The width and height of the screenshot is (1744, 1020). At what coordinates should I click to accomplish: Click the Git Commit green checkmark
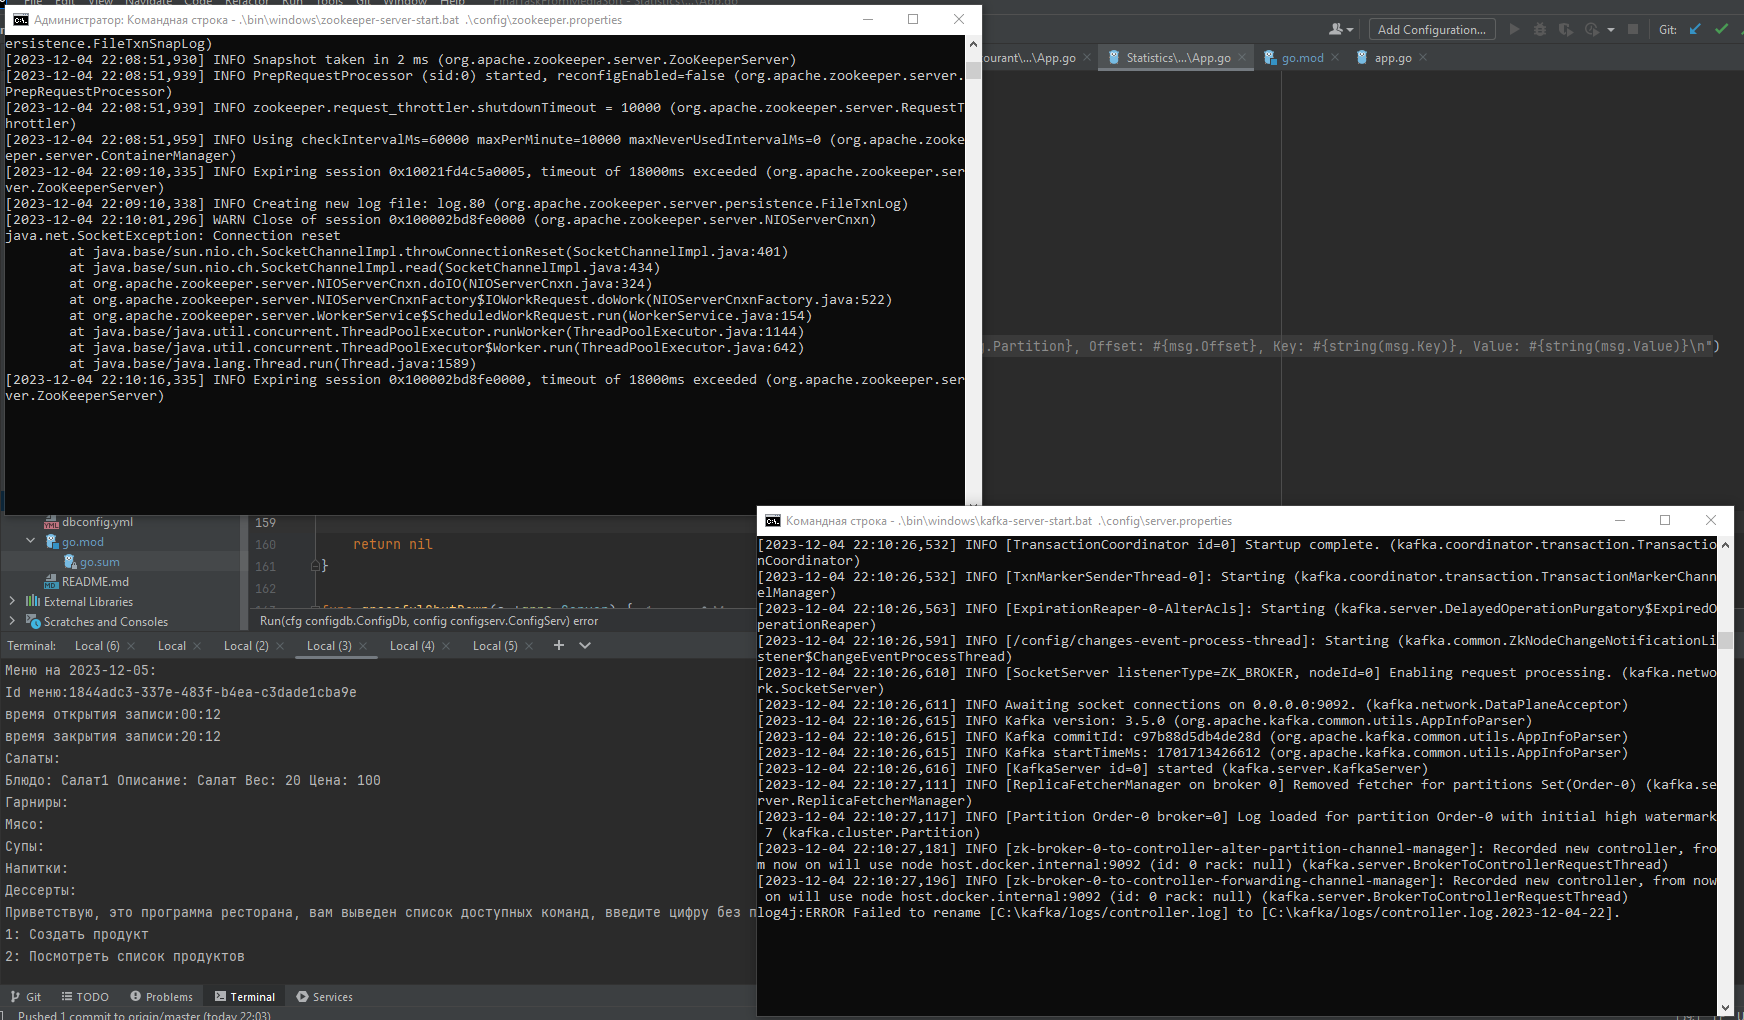click(x=1721, y=30)
